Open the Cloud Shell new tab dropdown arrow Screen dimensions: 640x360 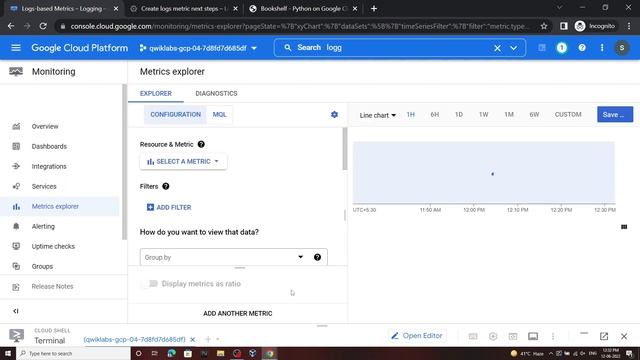(x=218, y=339)
